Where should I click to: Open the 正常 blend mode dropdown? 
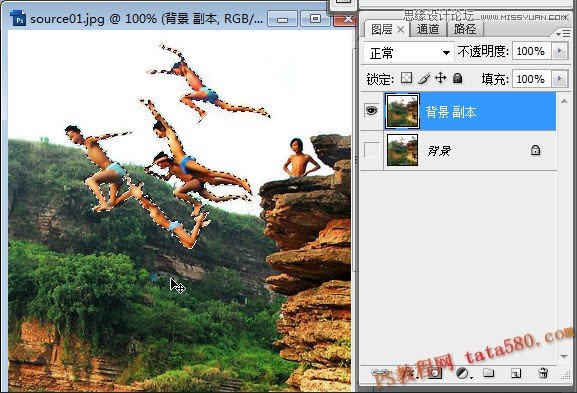(409, 53)
